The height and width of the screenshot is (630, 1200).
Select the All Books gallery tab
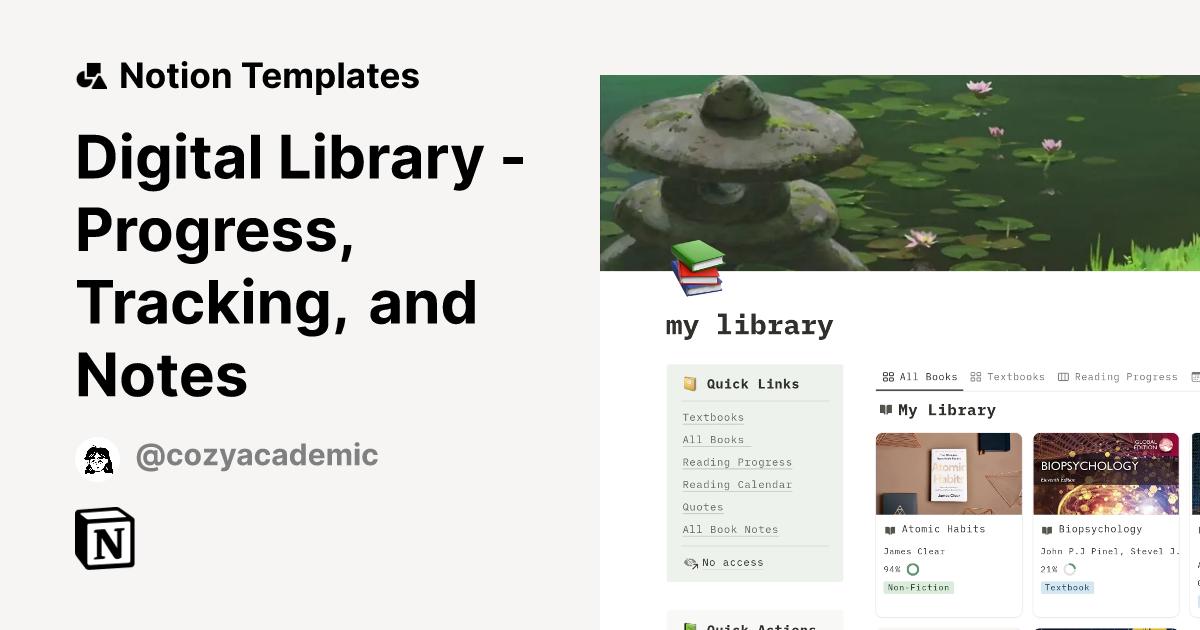(x=919, y=377)
